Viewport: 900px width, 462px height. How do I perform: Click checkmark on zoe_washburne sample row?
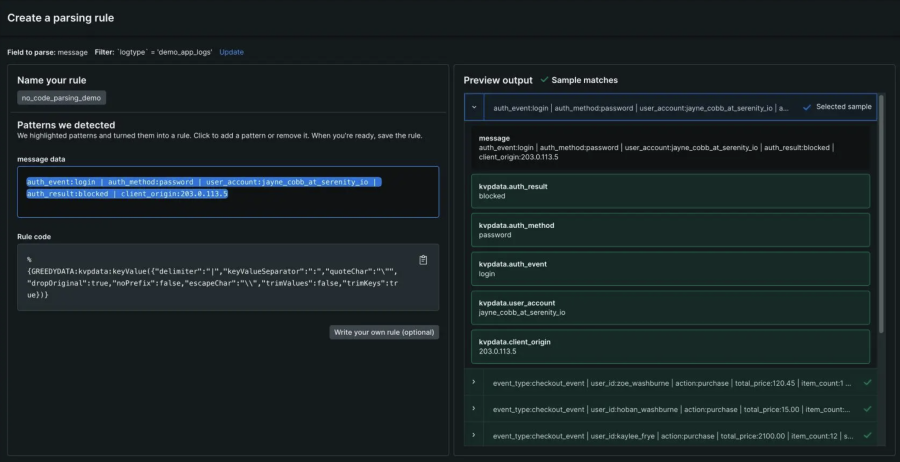click(867, 383)
